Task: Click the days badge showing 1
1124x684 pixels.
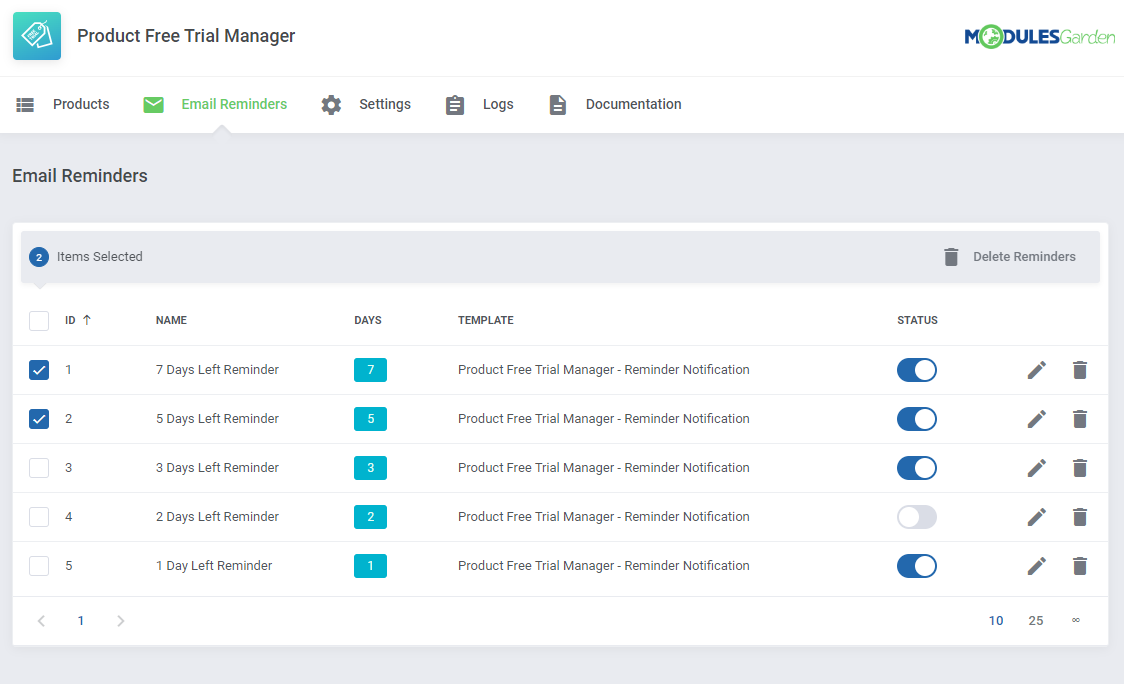Action: tap(371, 566)
